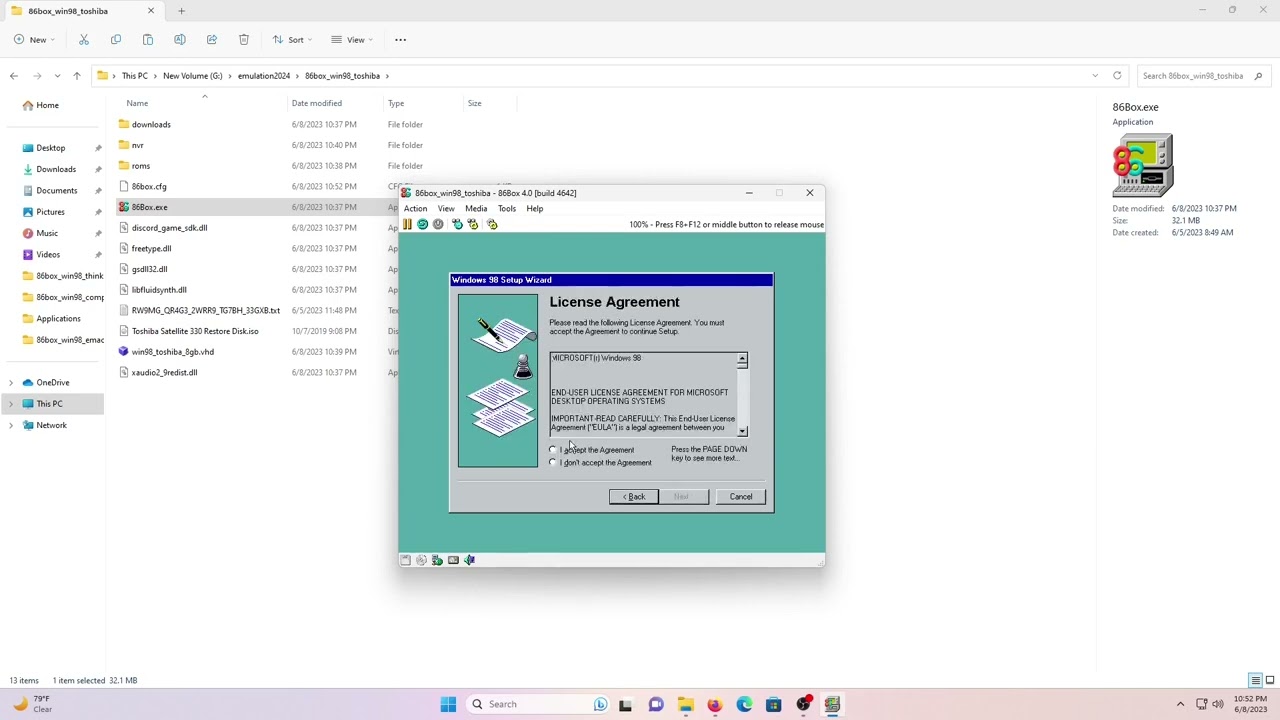Show hidden system tray icons

click(1180, 704)
